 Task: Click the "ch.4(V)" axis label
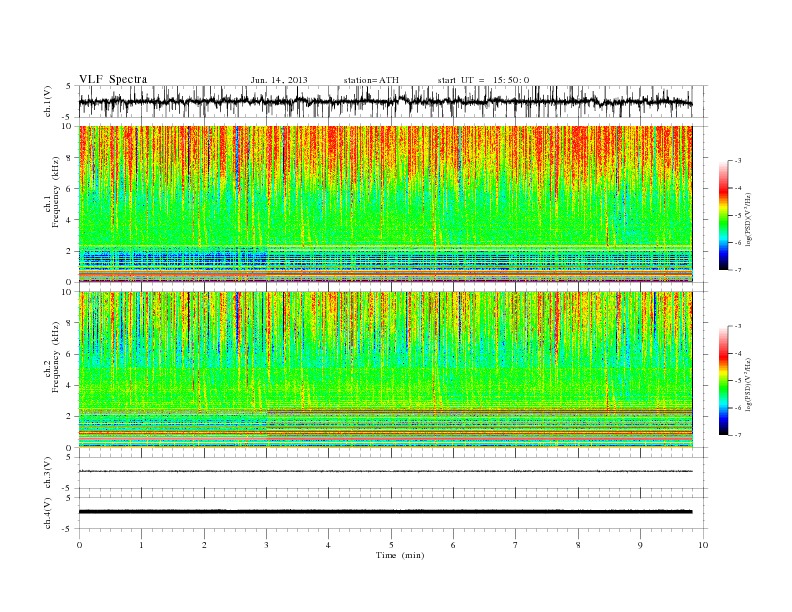point(48,513)
